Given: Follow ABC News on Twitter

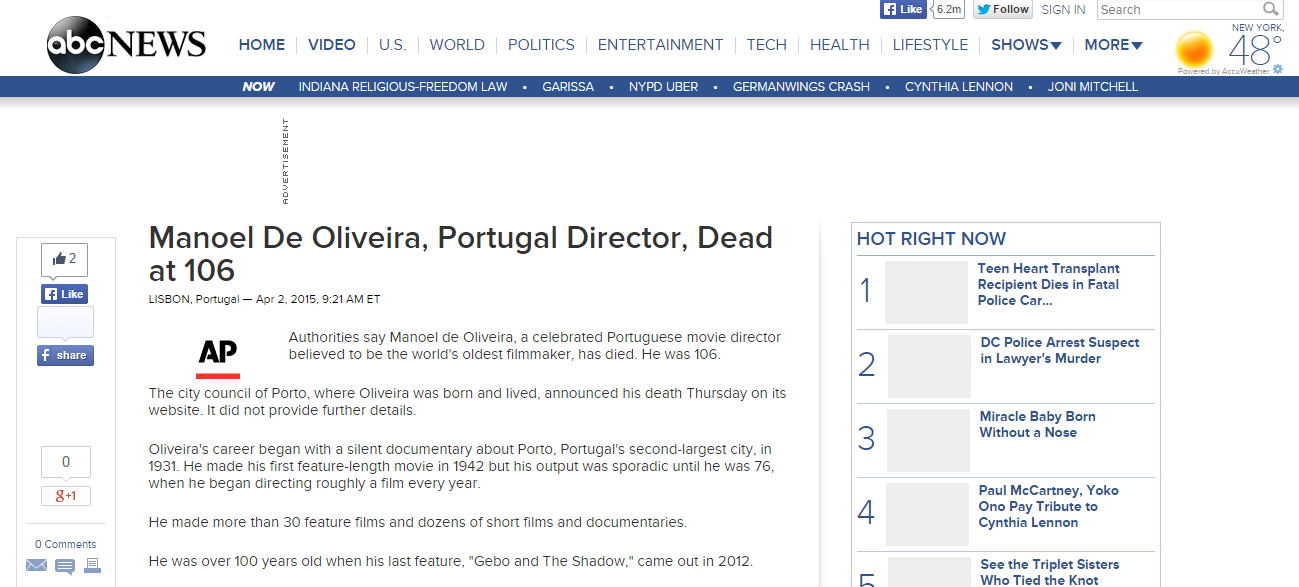Looking at the screenshot, I should point(1002,9).
